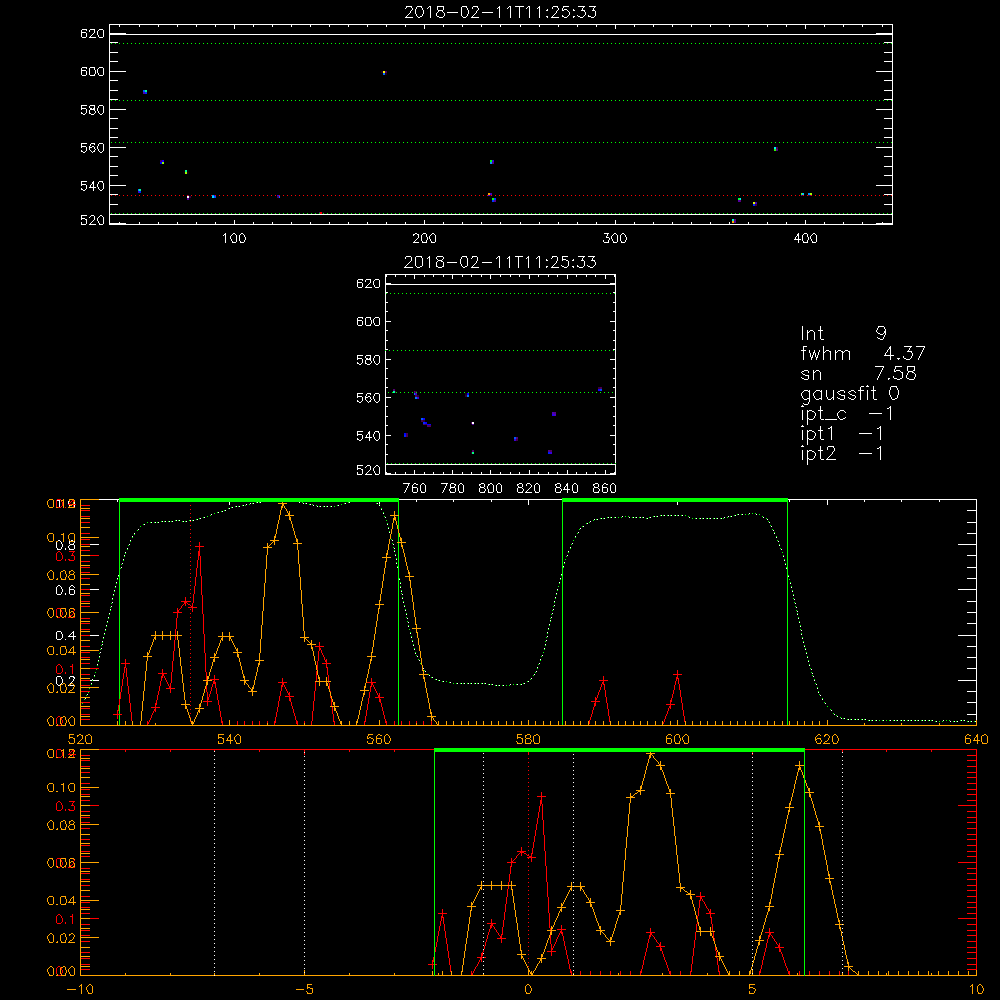
Task: Select the 'ipt_c -1' readout line
Action: click(x=847, y=414)
